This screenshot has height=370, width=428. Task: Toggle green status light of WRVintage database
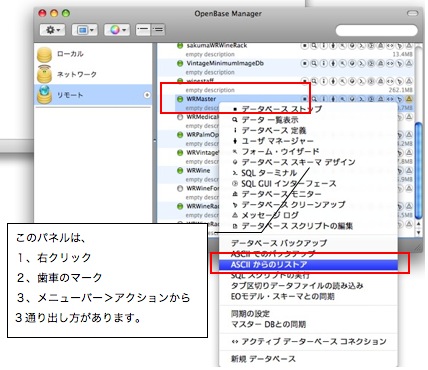(180, 153)
